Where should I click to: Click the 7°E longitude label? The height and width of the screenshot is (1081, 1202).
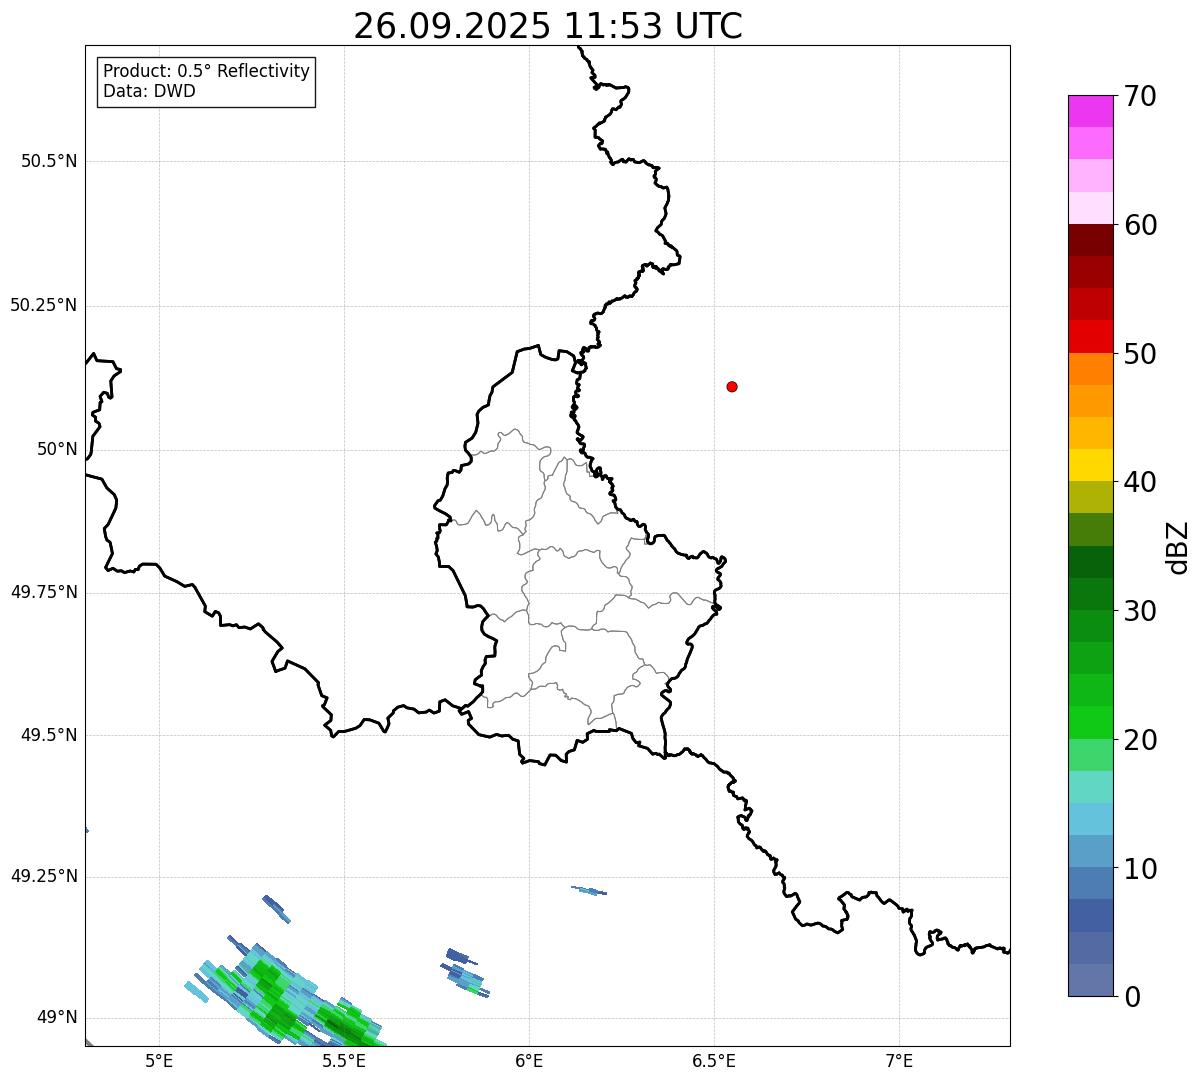[899, 1060]
